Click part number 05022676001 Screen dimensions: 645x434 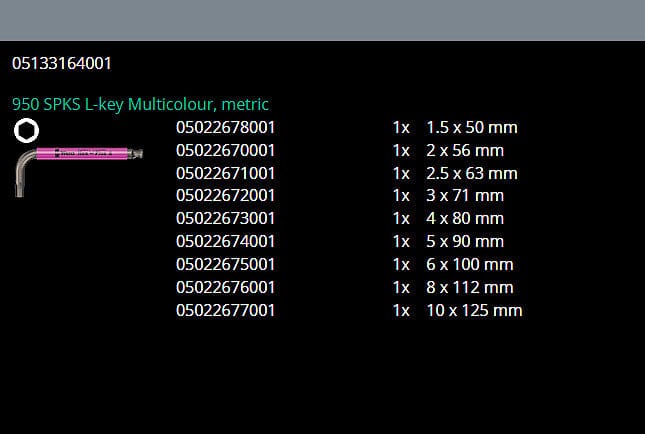click(x=225, y=288)
